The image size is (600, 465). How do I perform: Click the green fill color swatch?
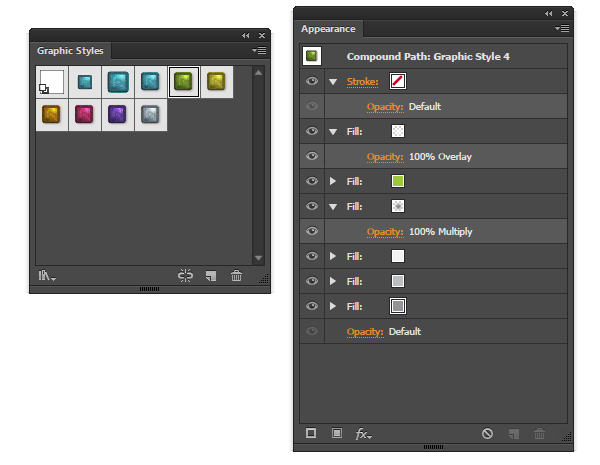[x=398, y=181]
